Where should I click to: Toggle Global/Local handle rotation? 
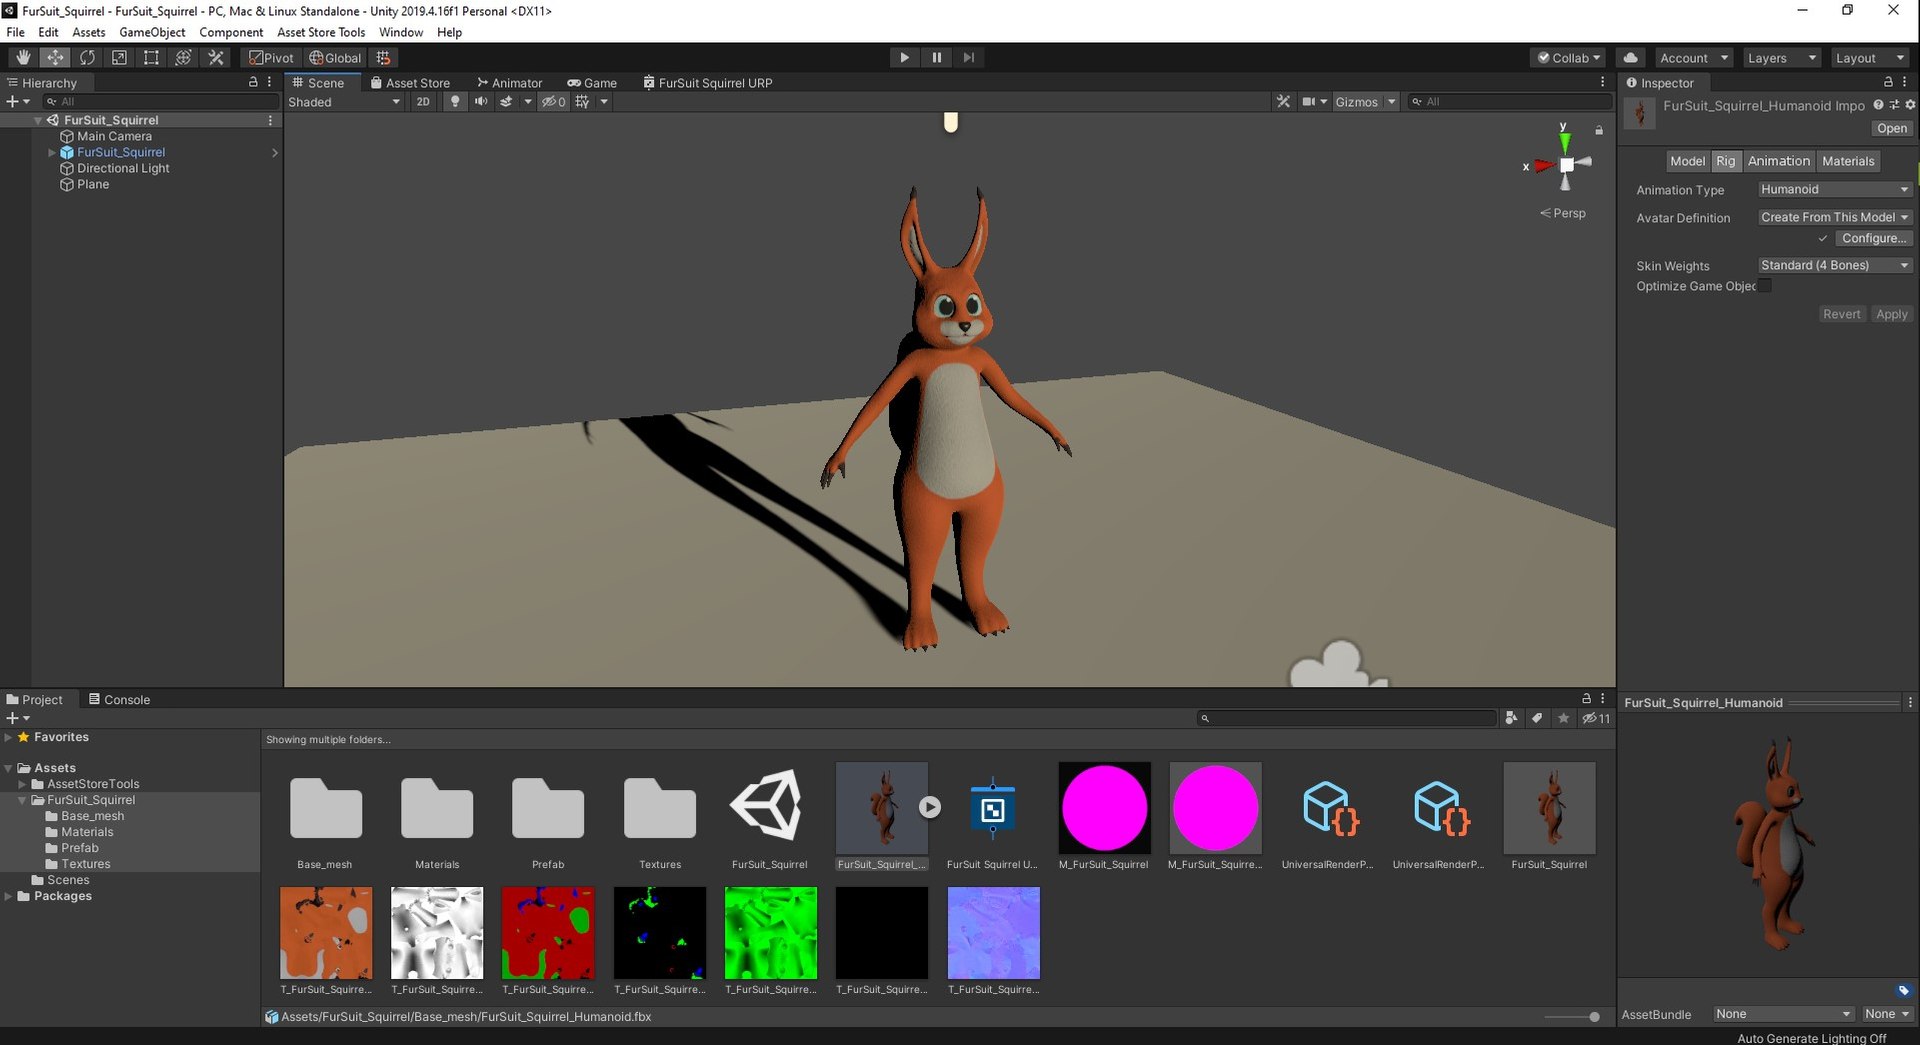[x=335, y=58]
